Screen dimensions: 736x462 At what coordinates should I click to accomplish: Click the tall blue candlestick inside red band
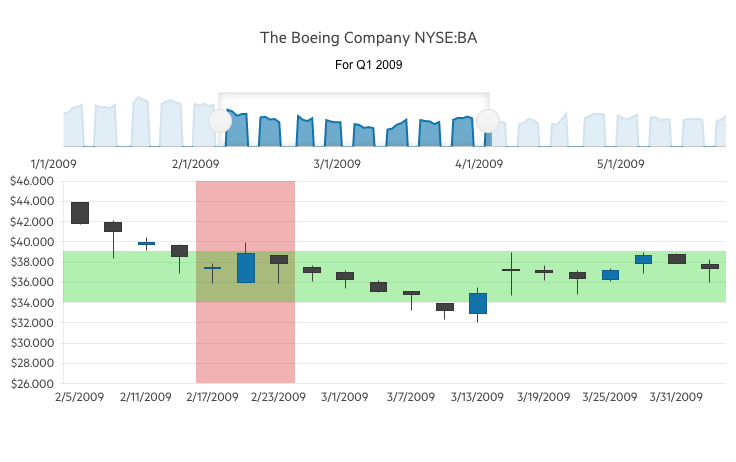click(246, 268)
